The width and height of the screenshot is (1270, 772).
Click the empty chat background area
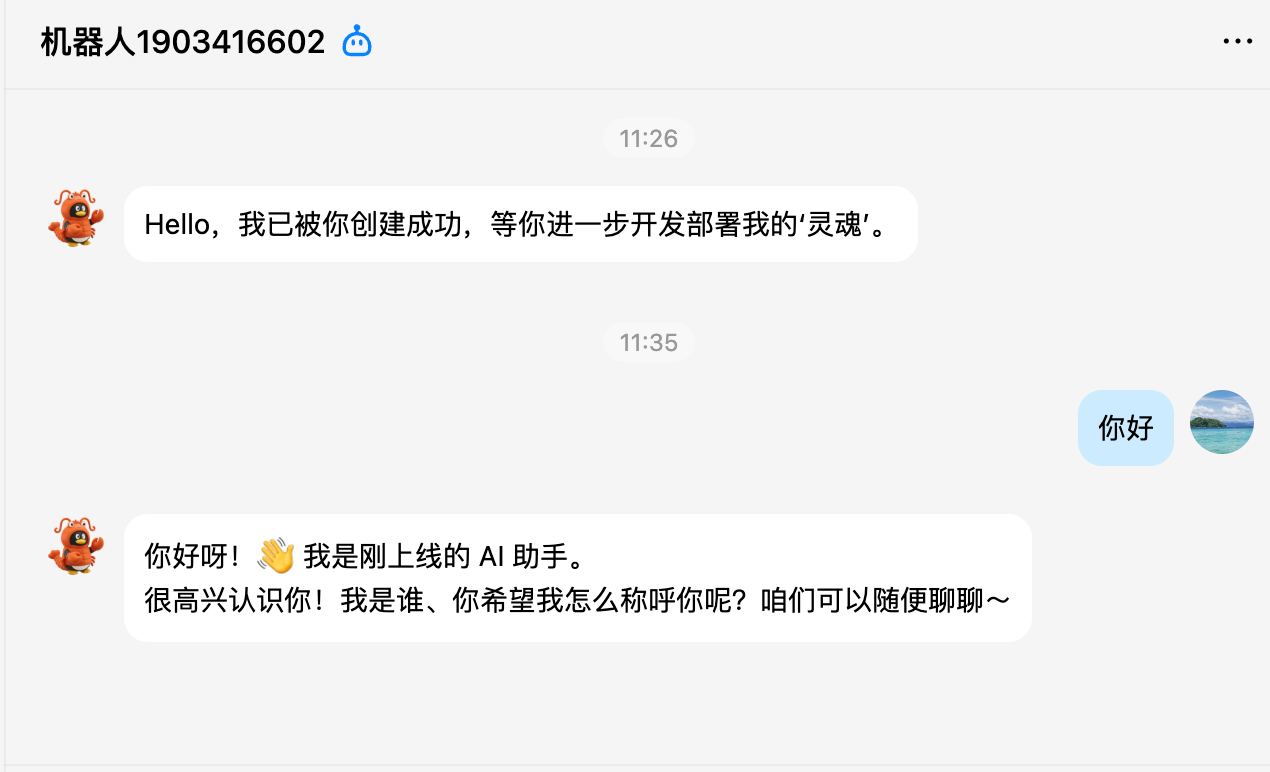pos(635,710)
